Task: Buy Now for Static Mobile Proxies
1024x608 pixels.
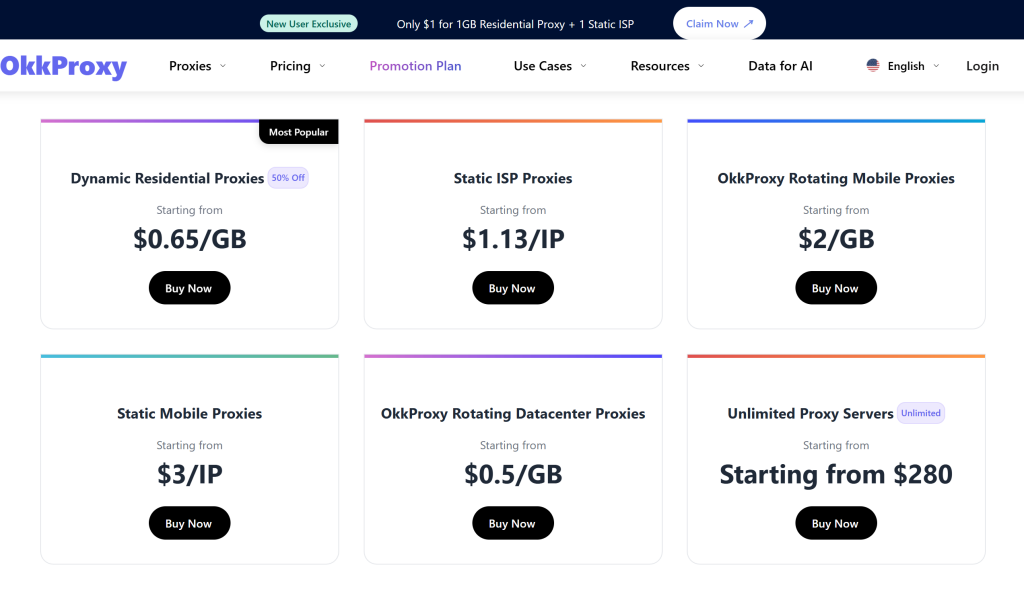Action: [189, 523]
